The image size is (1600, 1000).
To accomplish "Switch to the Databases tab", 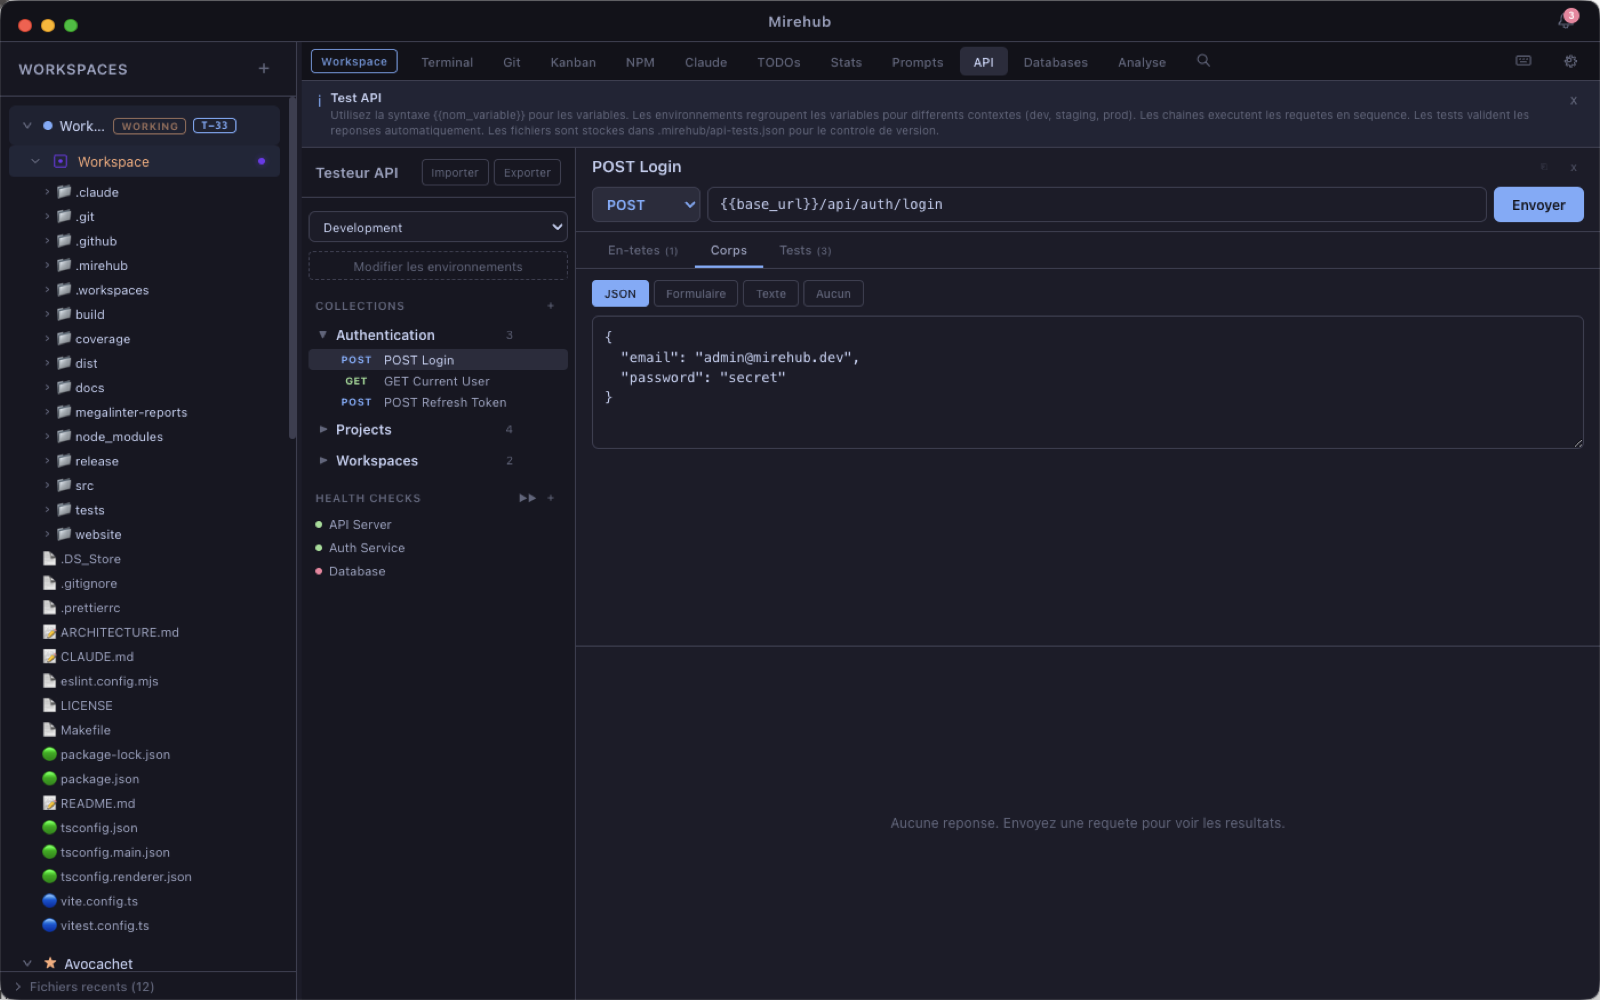I will [x=1055, y=62].
